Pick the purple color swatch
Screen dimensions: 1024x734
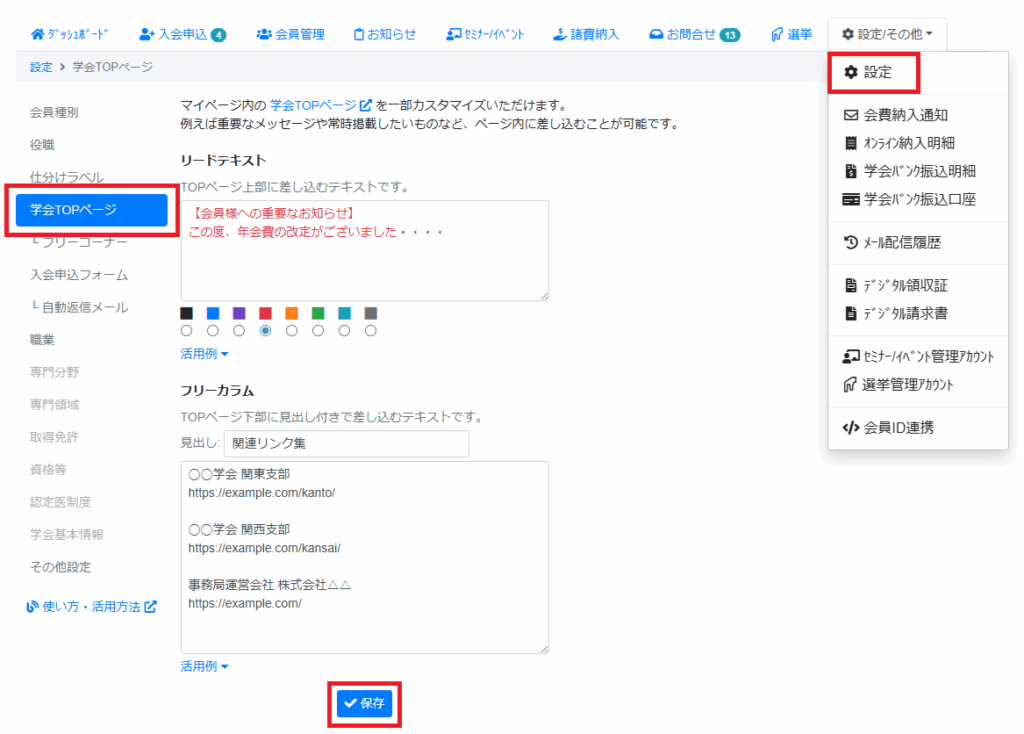click(239, 313)
